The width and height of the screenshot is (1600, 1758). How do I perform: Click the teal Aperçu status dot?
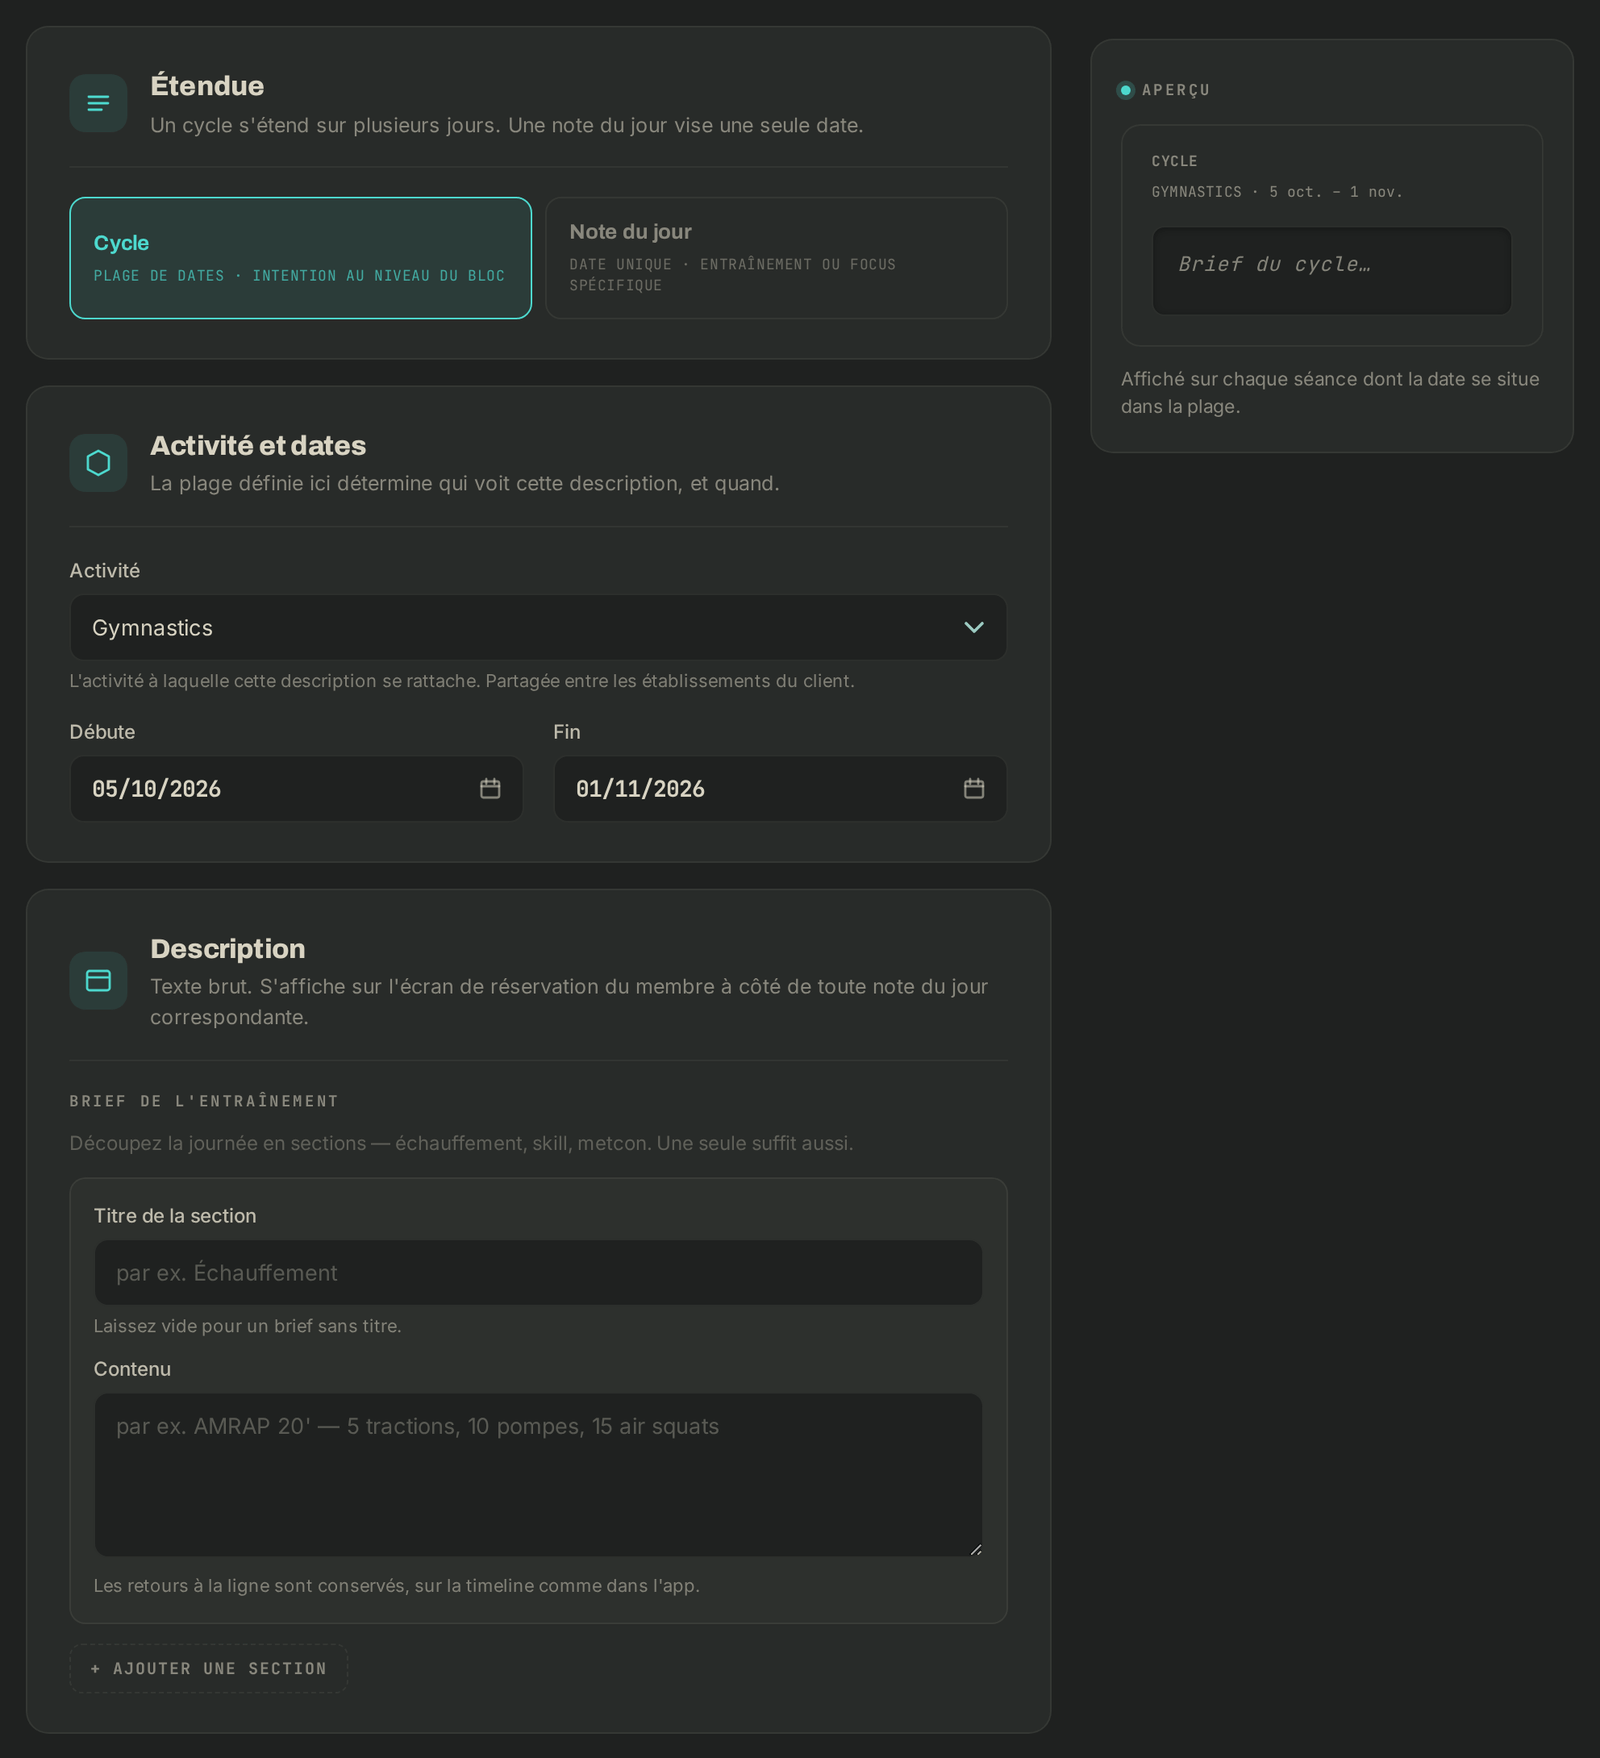pos(1126,90)
